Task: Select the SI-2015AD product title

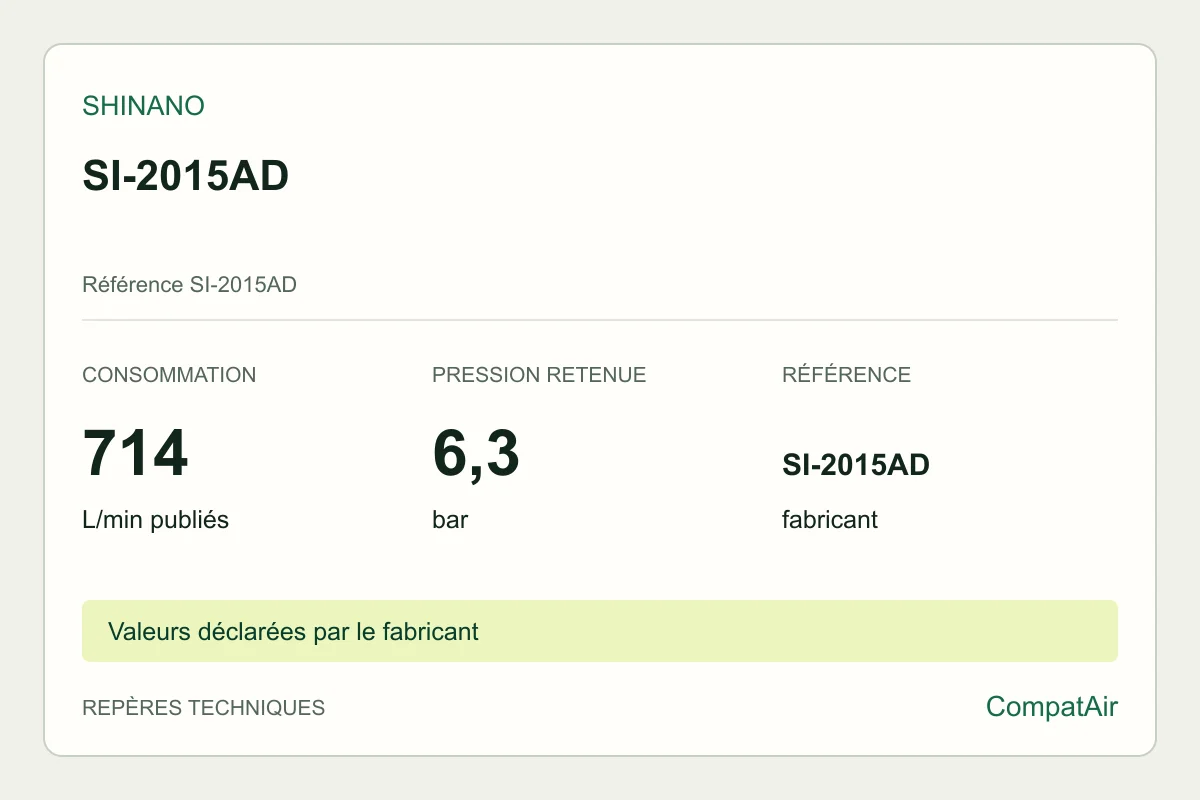Action: [x=185, y=177]
